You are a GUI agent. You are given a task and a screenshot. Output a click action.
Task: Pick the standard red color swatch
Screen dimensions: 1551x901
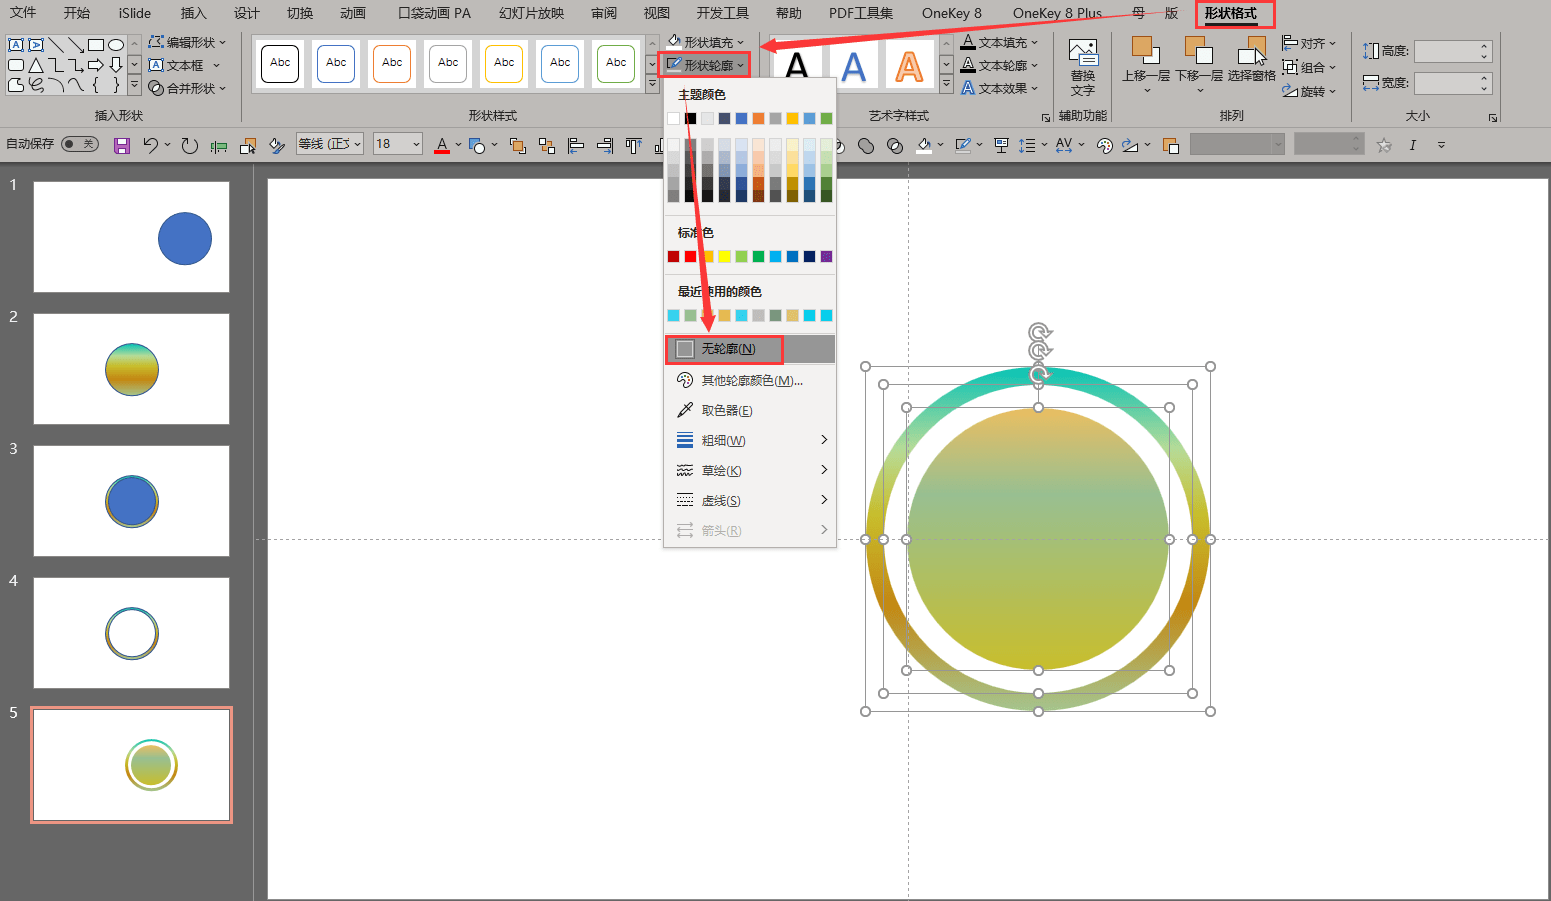pos(690,257)
